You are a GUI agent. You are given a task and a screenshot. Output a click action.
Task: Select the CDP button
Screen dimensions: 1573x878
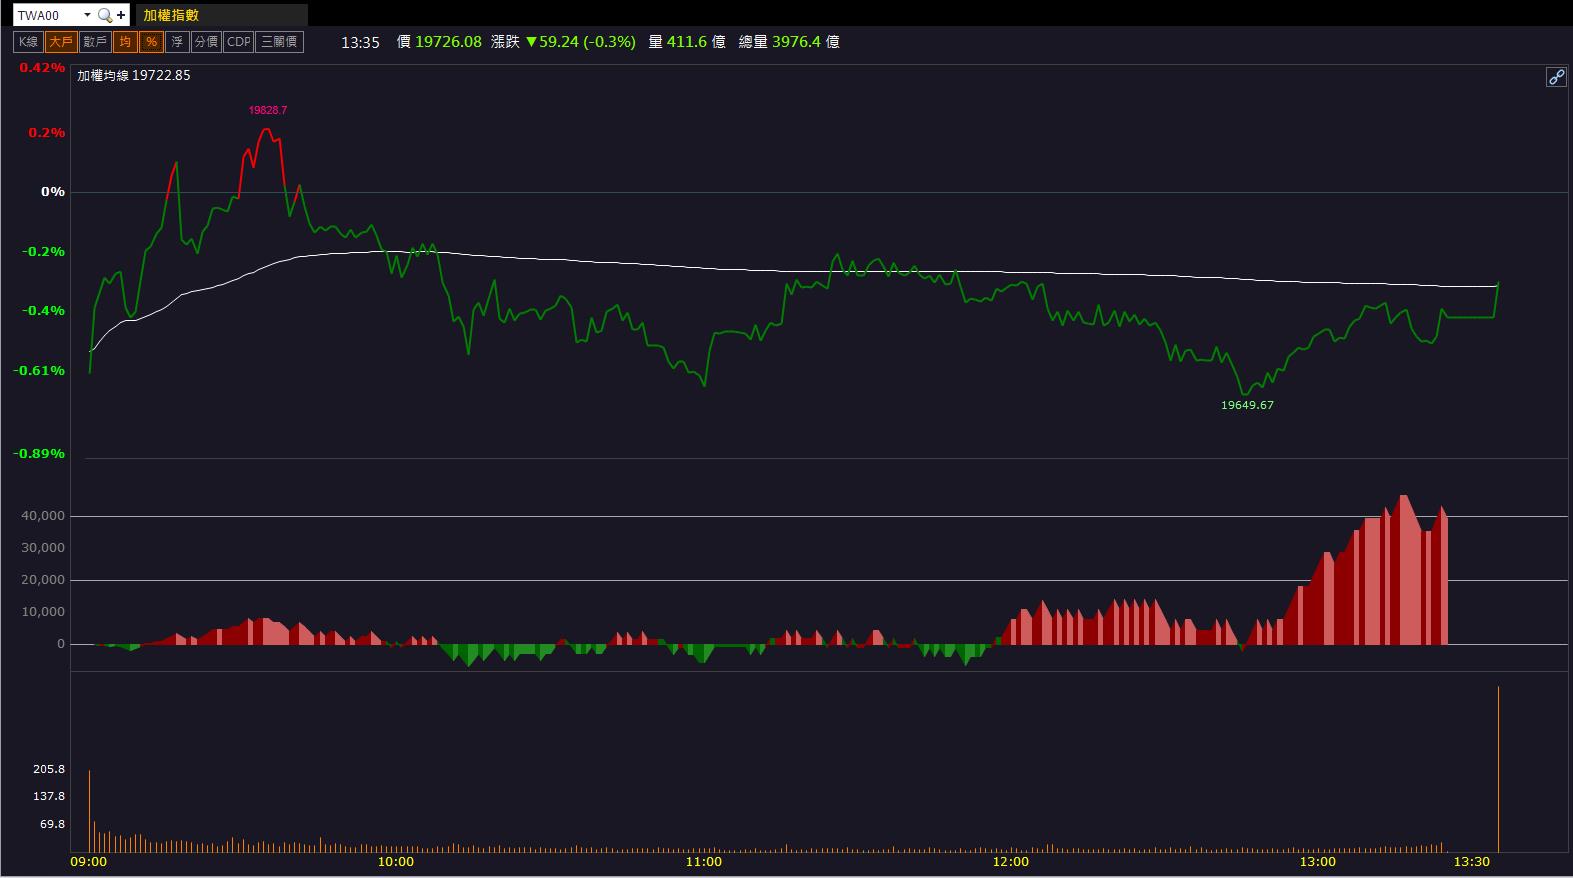click(x=238, y=42)
